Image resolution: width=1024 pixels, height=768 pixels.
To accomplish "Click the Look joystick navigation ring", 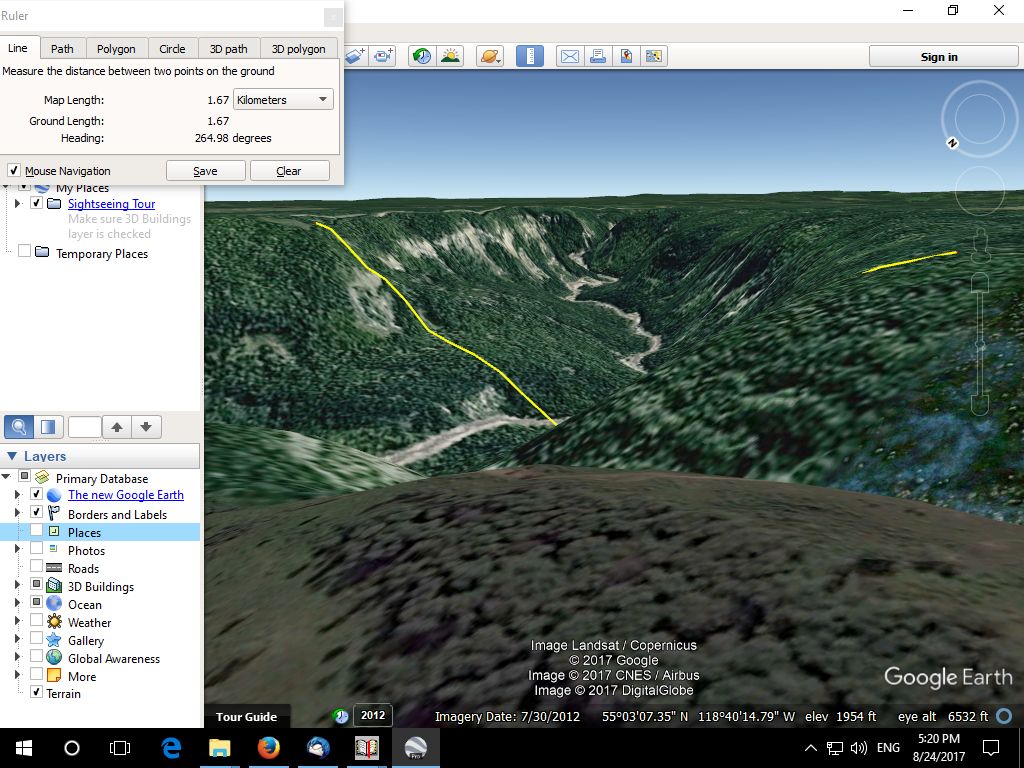I will (979, 119).
